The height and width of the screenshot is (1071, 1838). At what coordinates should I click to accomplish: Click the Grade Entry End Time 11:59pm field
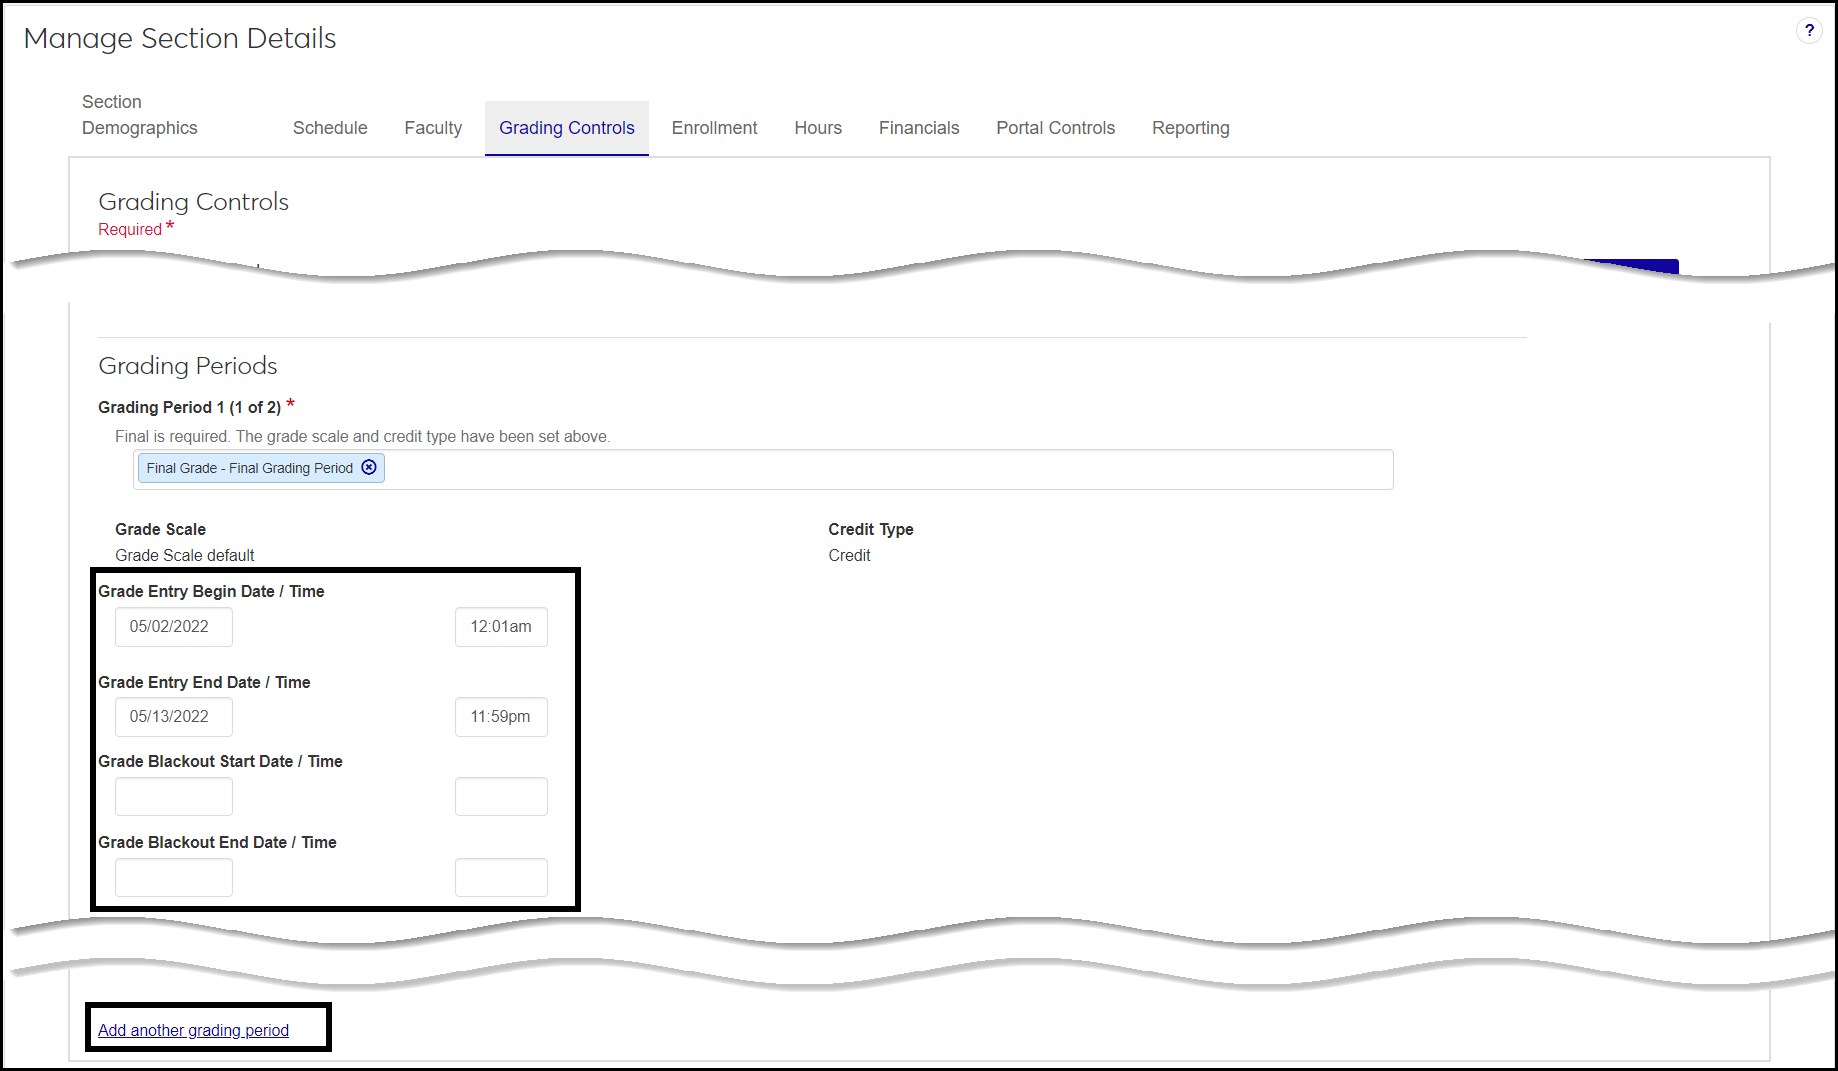(501, 717)
